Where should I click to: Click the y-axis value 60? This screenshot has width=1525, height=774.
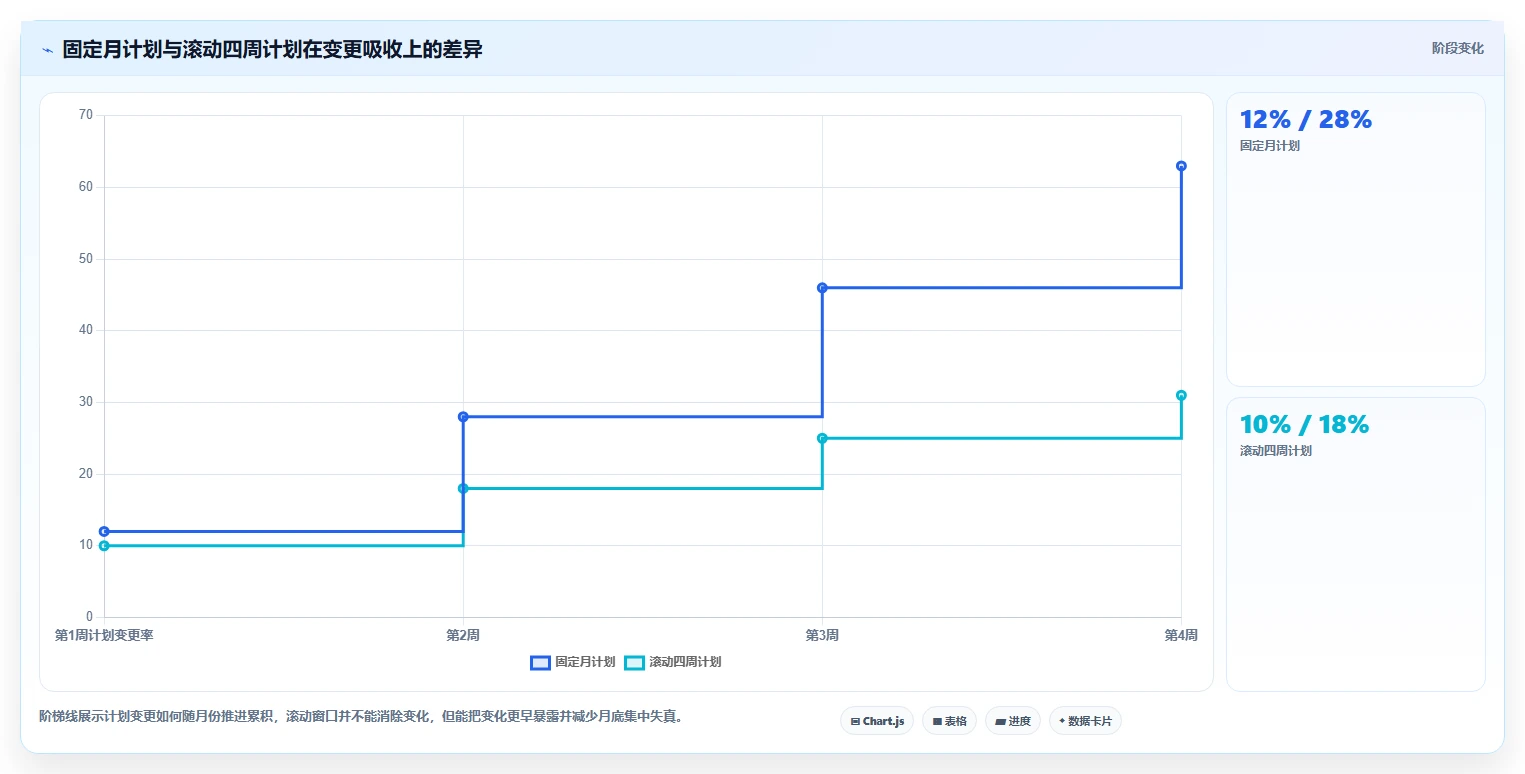[85, 187]
